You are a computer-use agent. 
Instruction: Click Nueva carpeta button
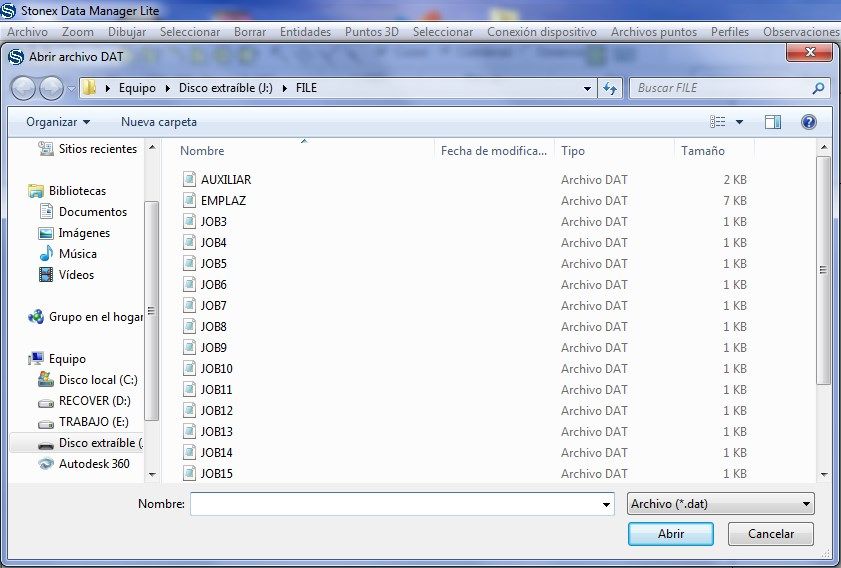click(159, 122)
